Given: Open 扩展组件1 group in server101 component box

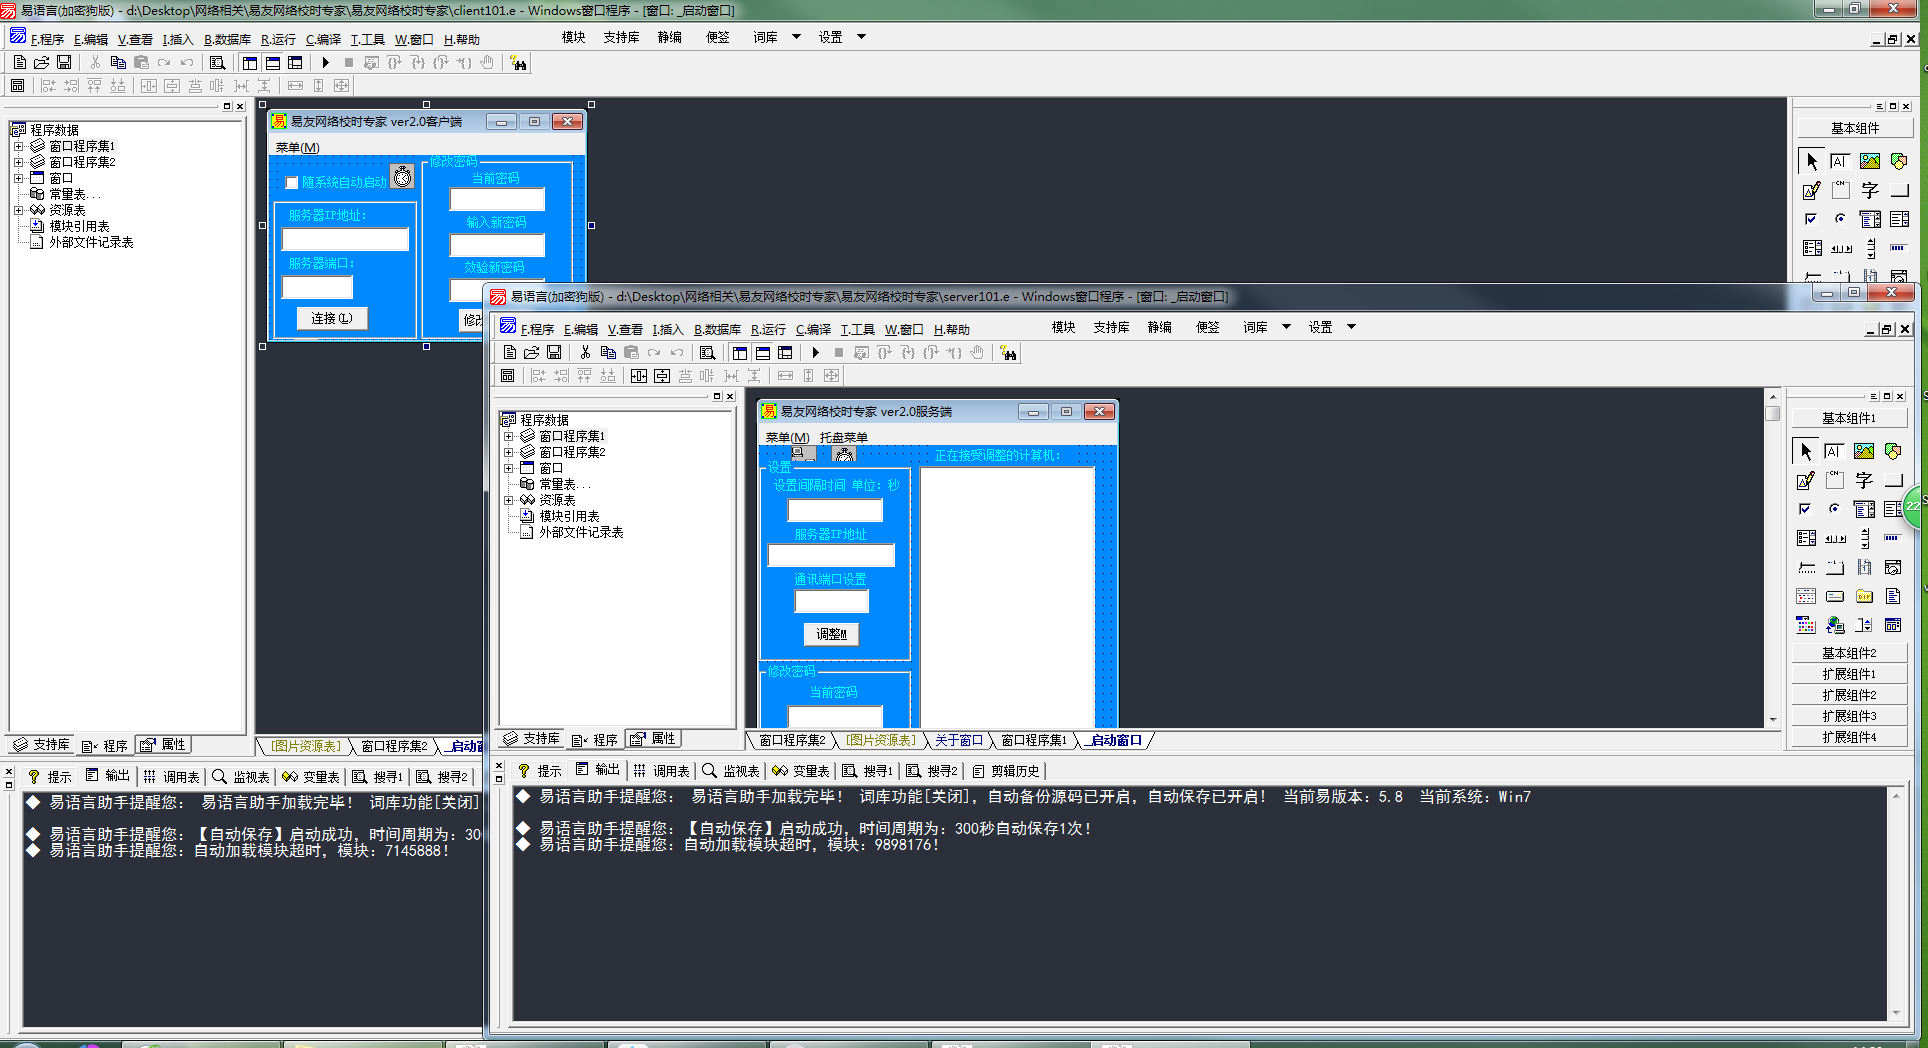Looking at the screenshot, I should tap(1849, 674).
